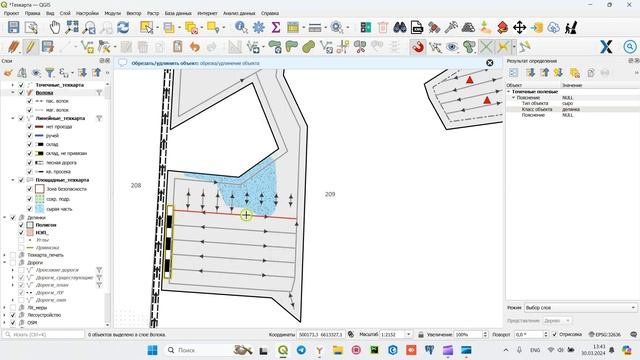Toggle 'Зона безопасности' checkbox
The image size is (640, 360).
coord(29,189)
